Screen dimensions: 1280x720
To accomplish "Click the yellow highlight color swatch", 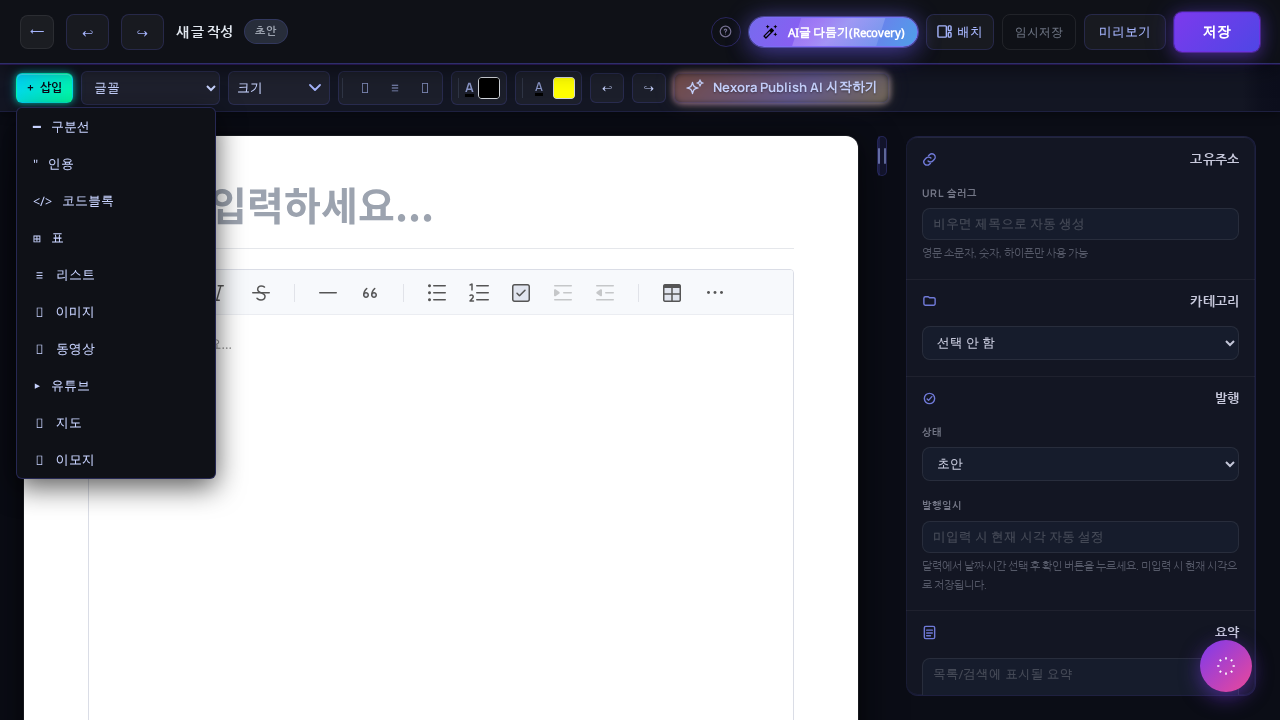I will [564, 88].
